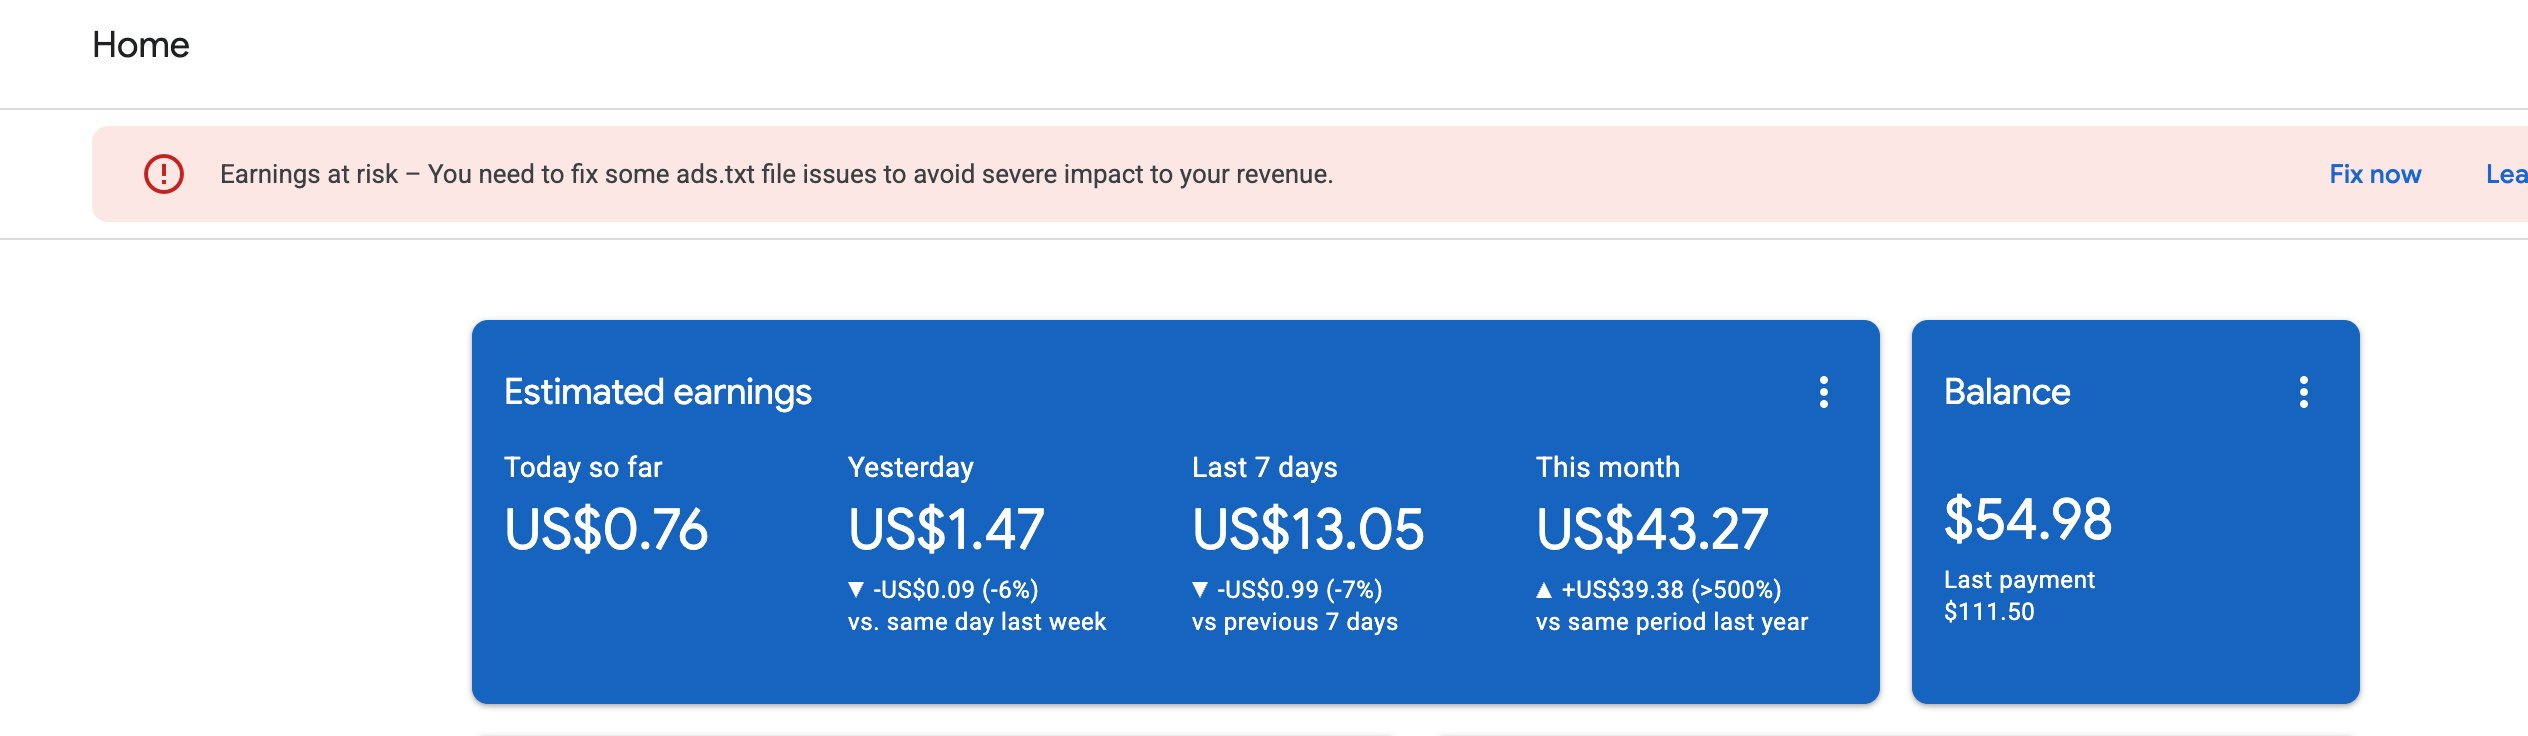Click the Earnings at risk message text
This screenshot has width=2528, height=736.
pyautogui.click(x=776, y=174)
